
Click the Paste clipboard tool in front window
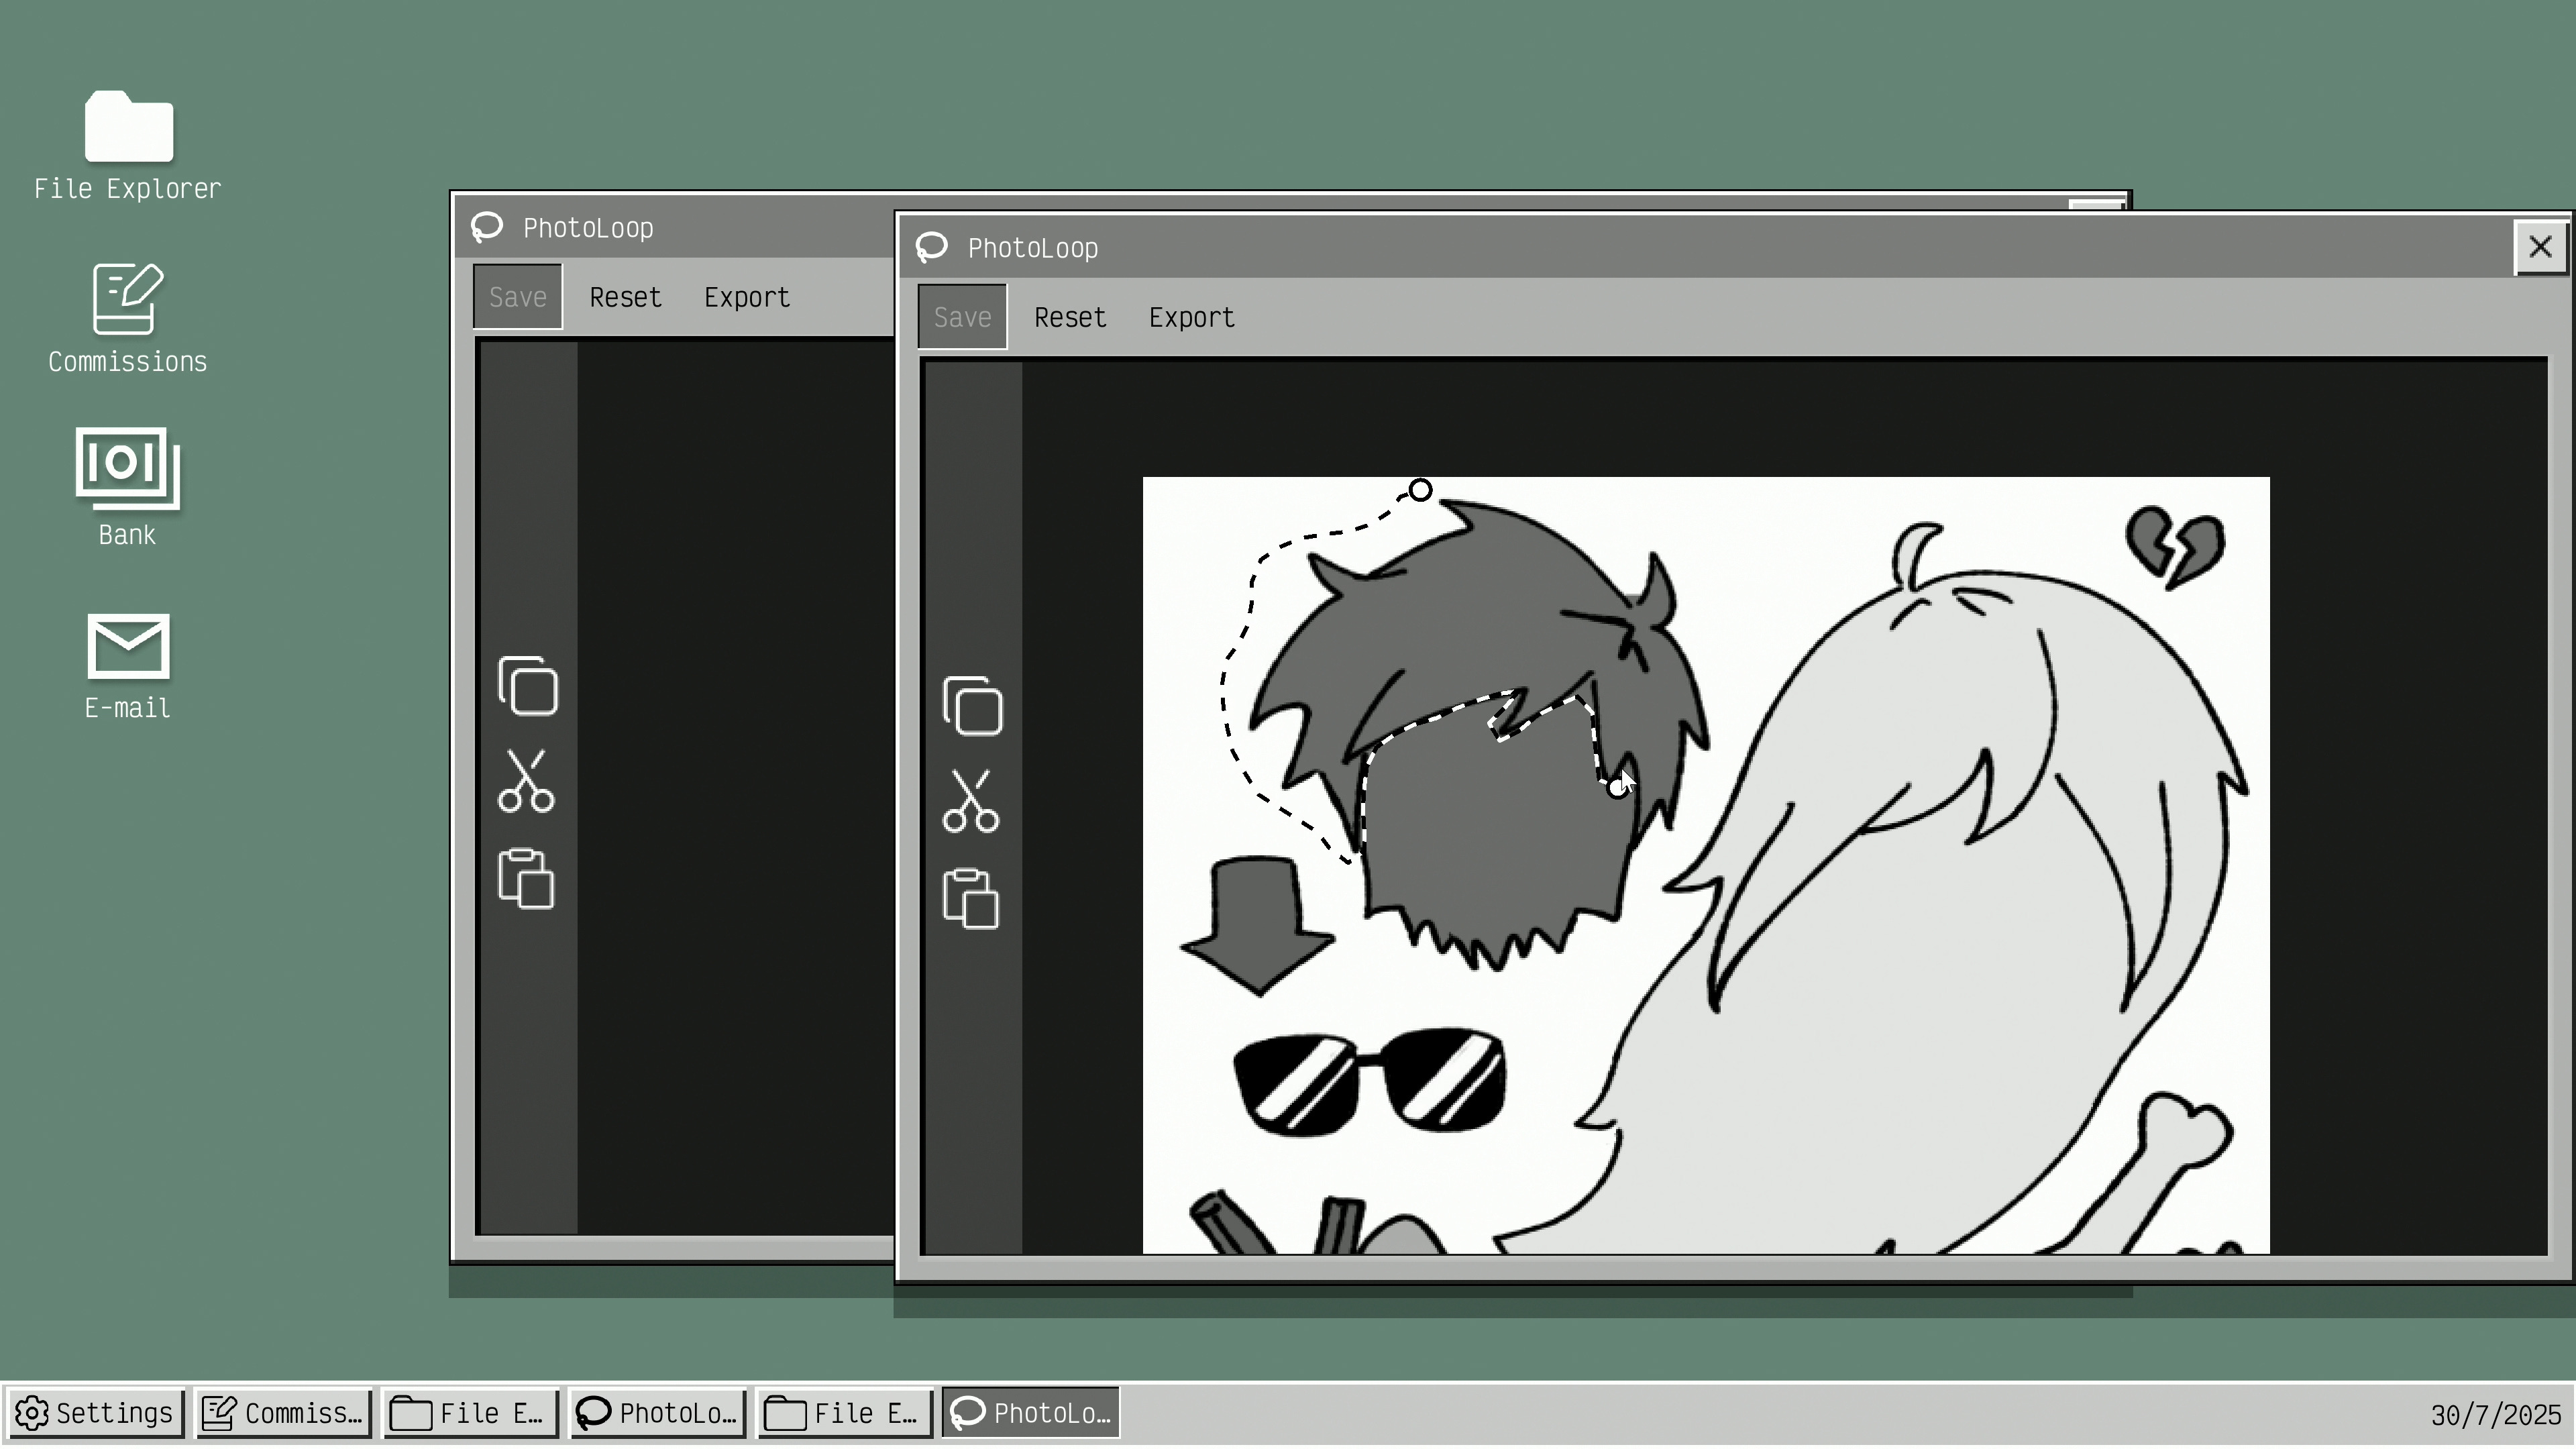pos(971,899)
